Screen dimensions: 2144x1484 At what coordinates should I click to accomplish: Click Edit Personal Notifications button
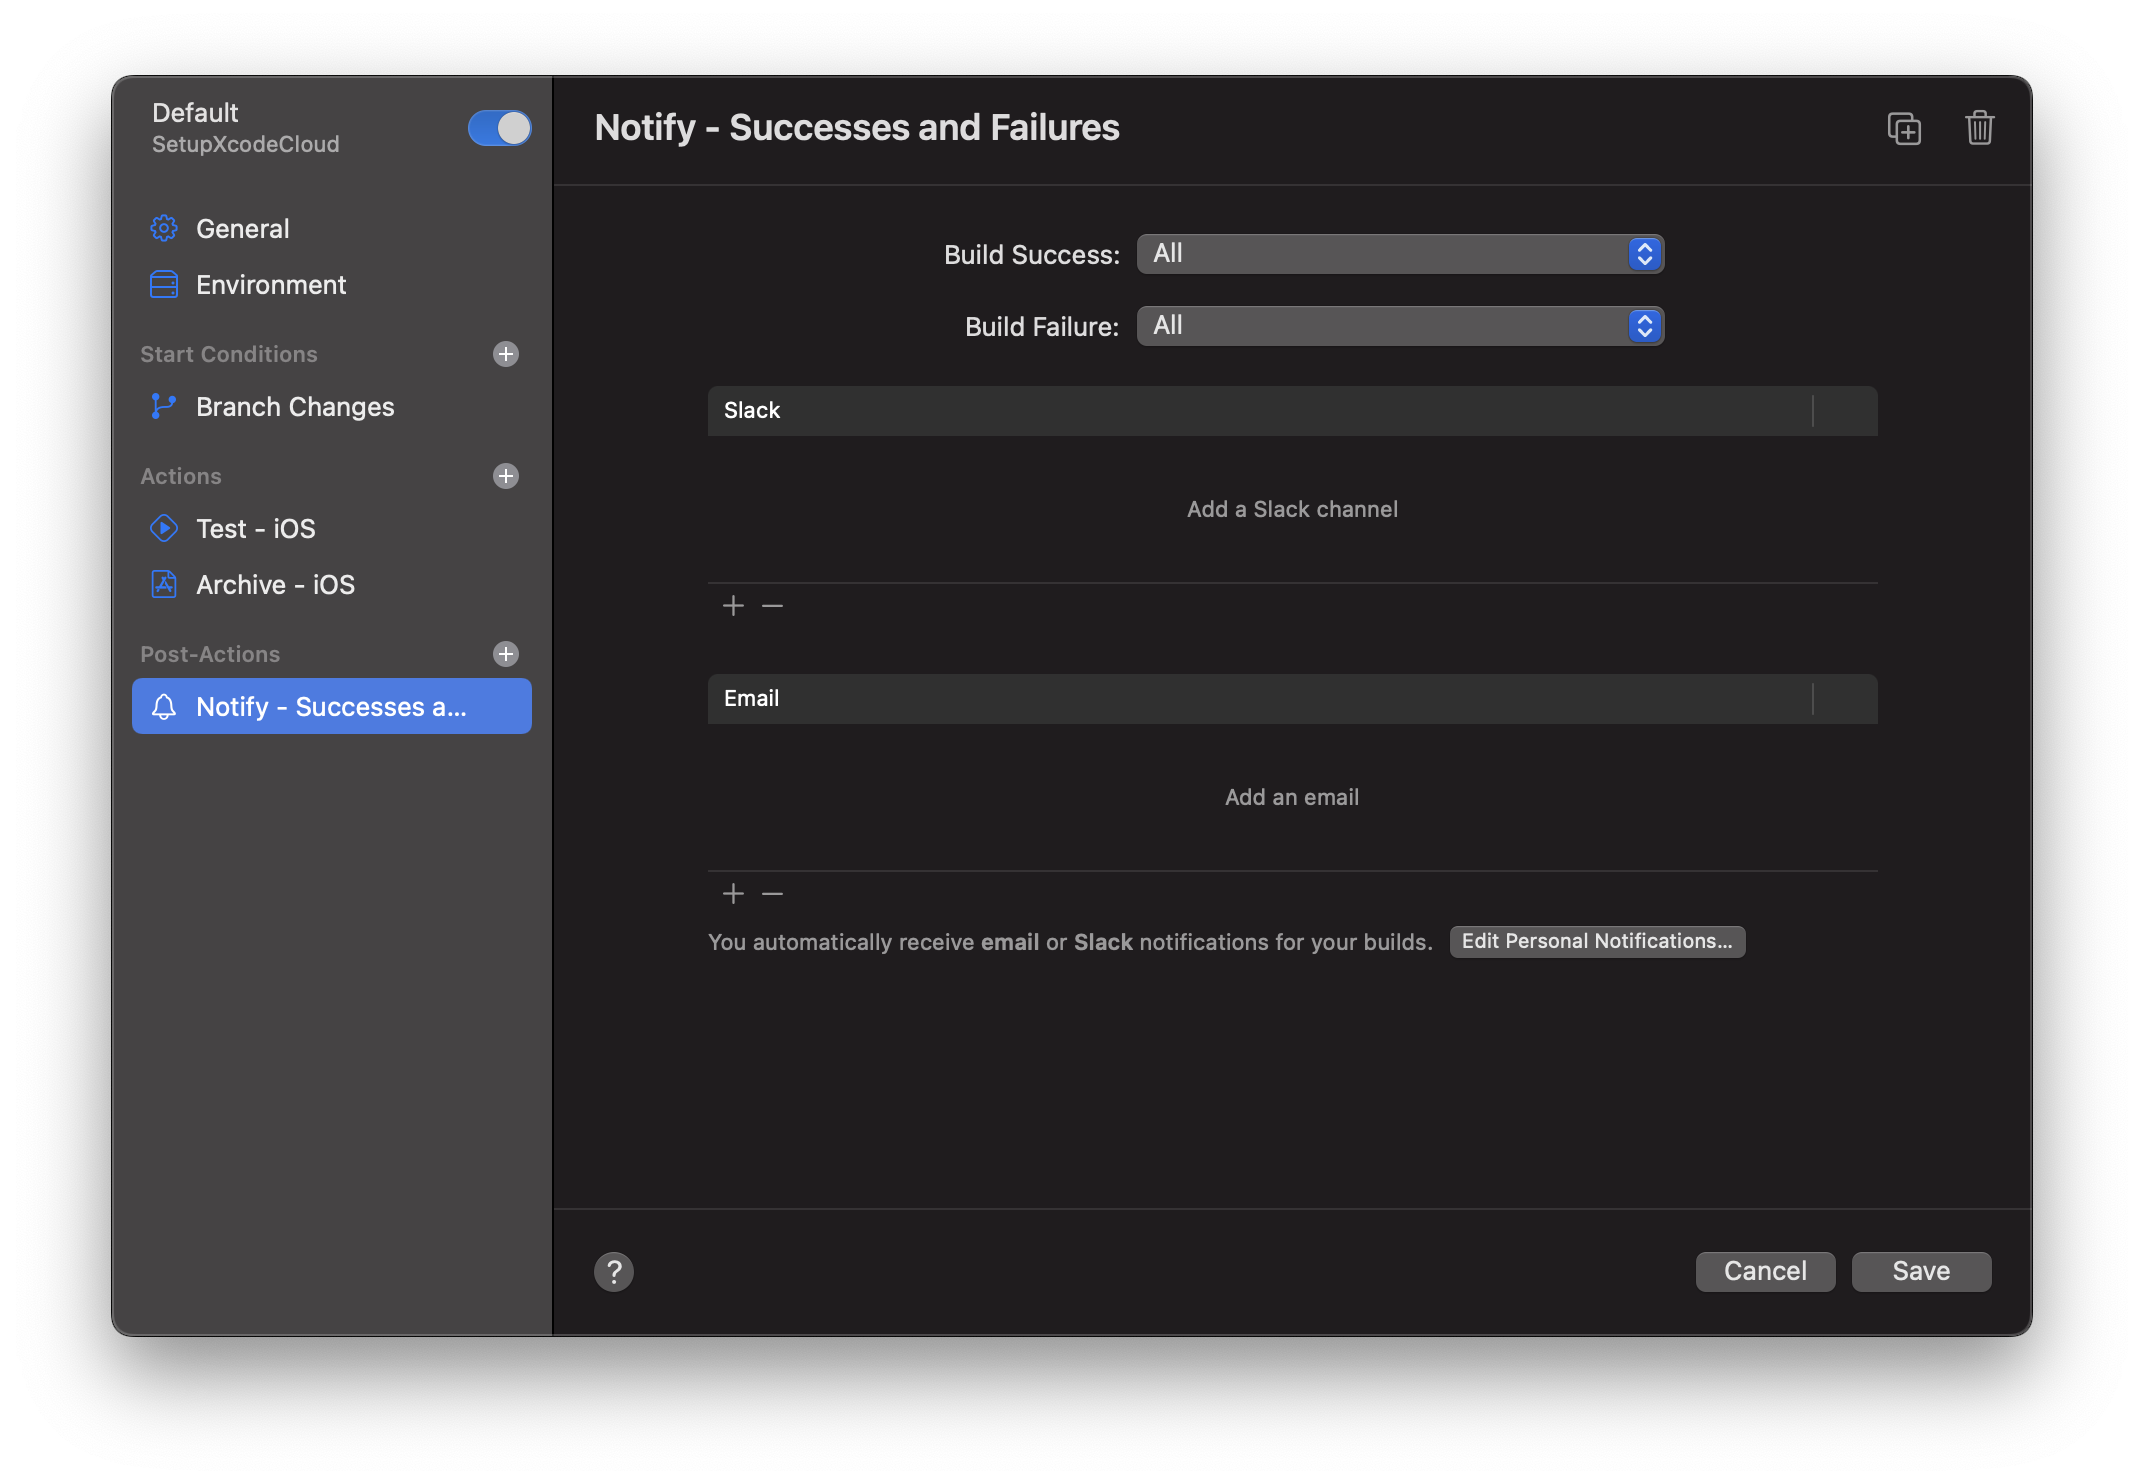[x=1597, y=940]
